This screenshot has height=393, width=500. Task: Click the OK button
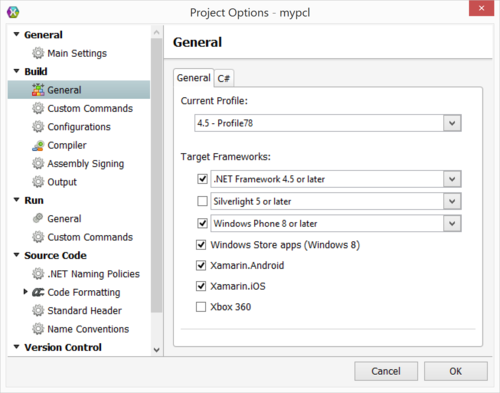click(456, 371)
